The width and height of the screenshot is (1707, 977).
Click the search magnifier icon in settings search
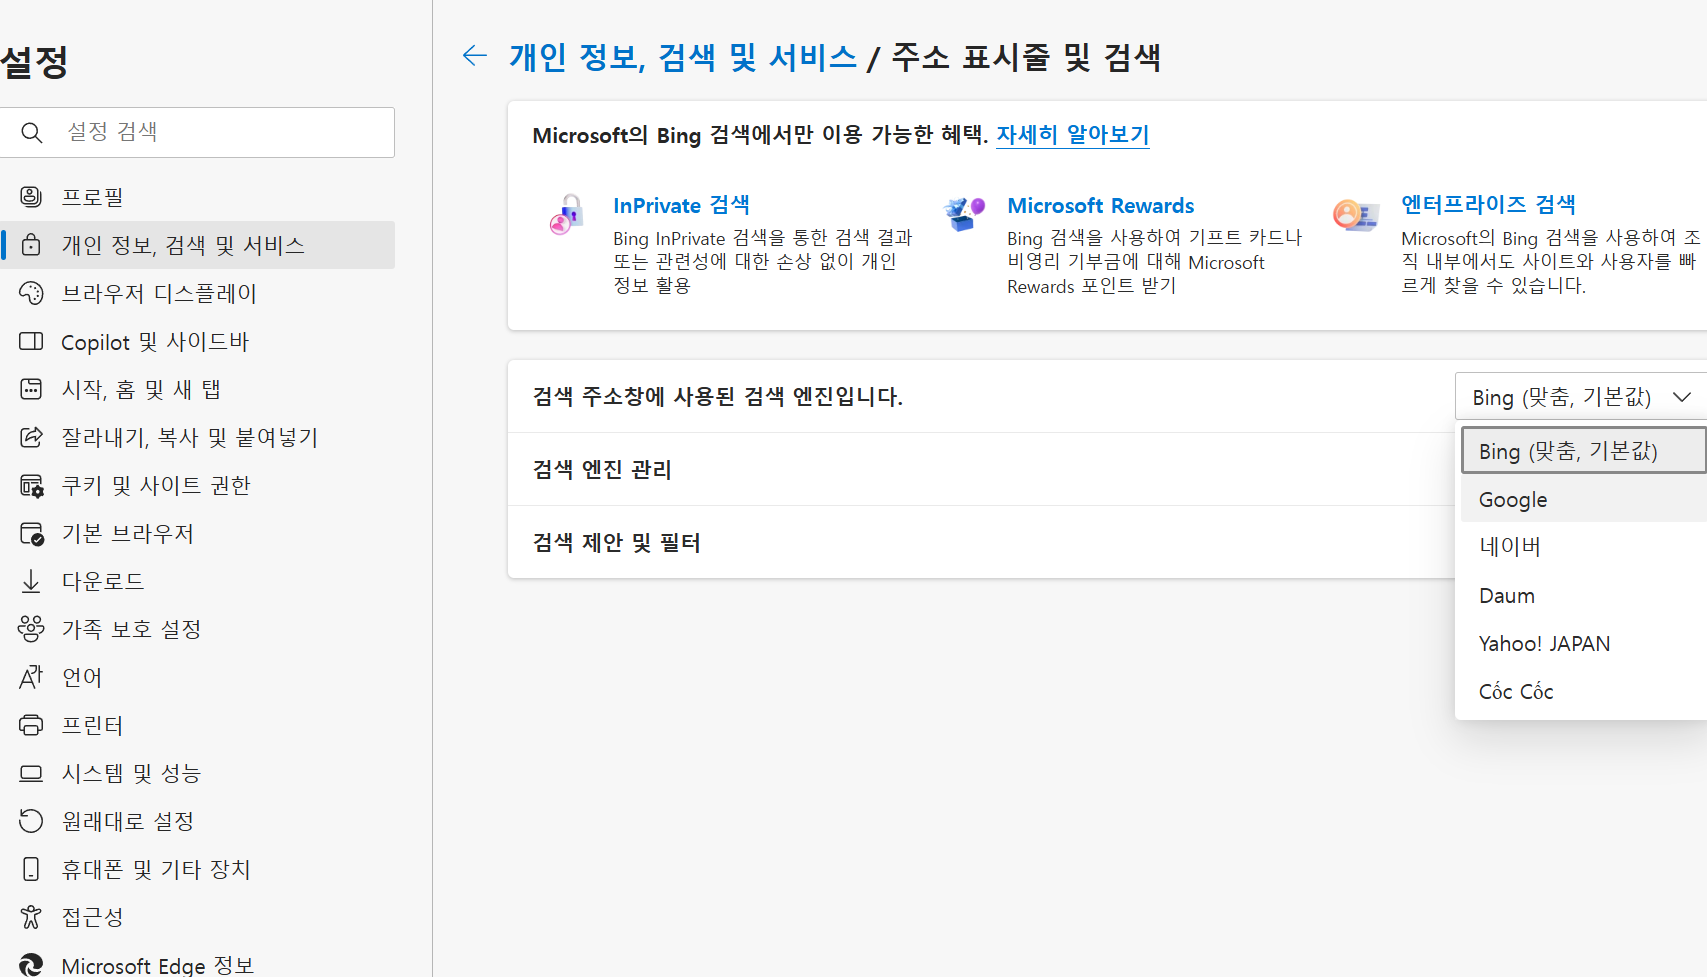click(x=32, y=132)
